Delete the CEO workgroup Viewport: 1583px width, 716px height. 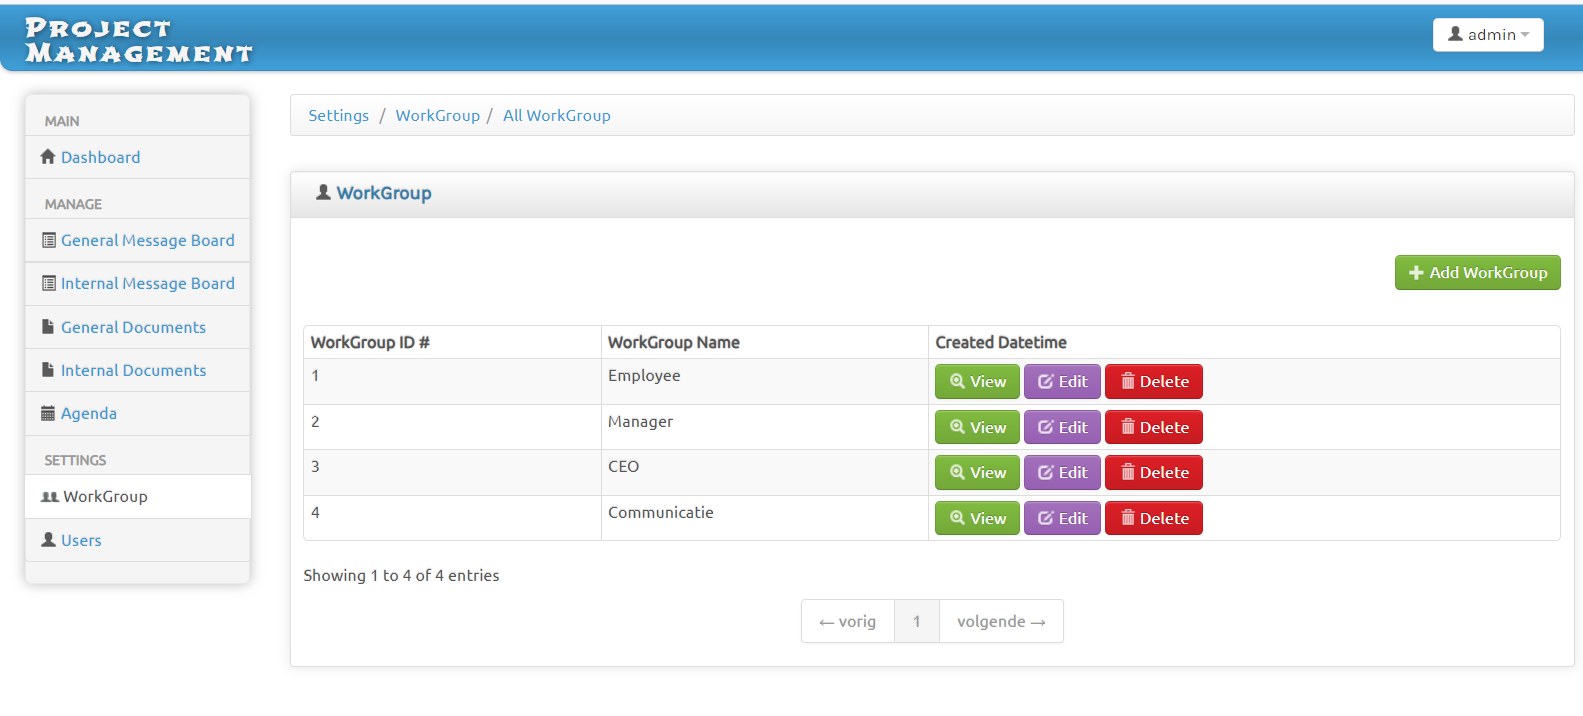(x=1154, y=473)
